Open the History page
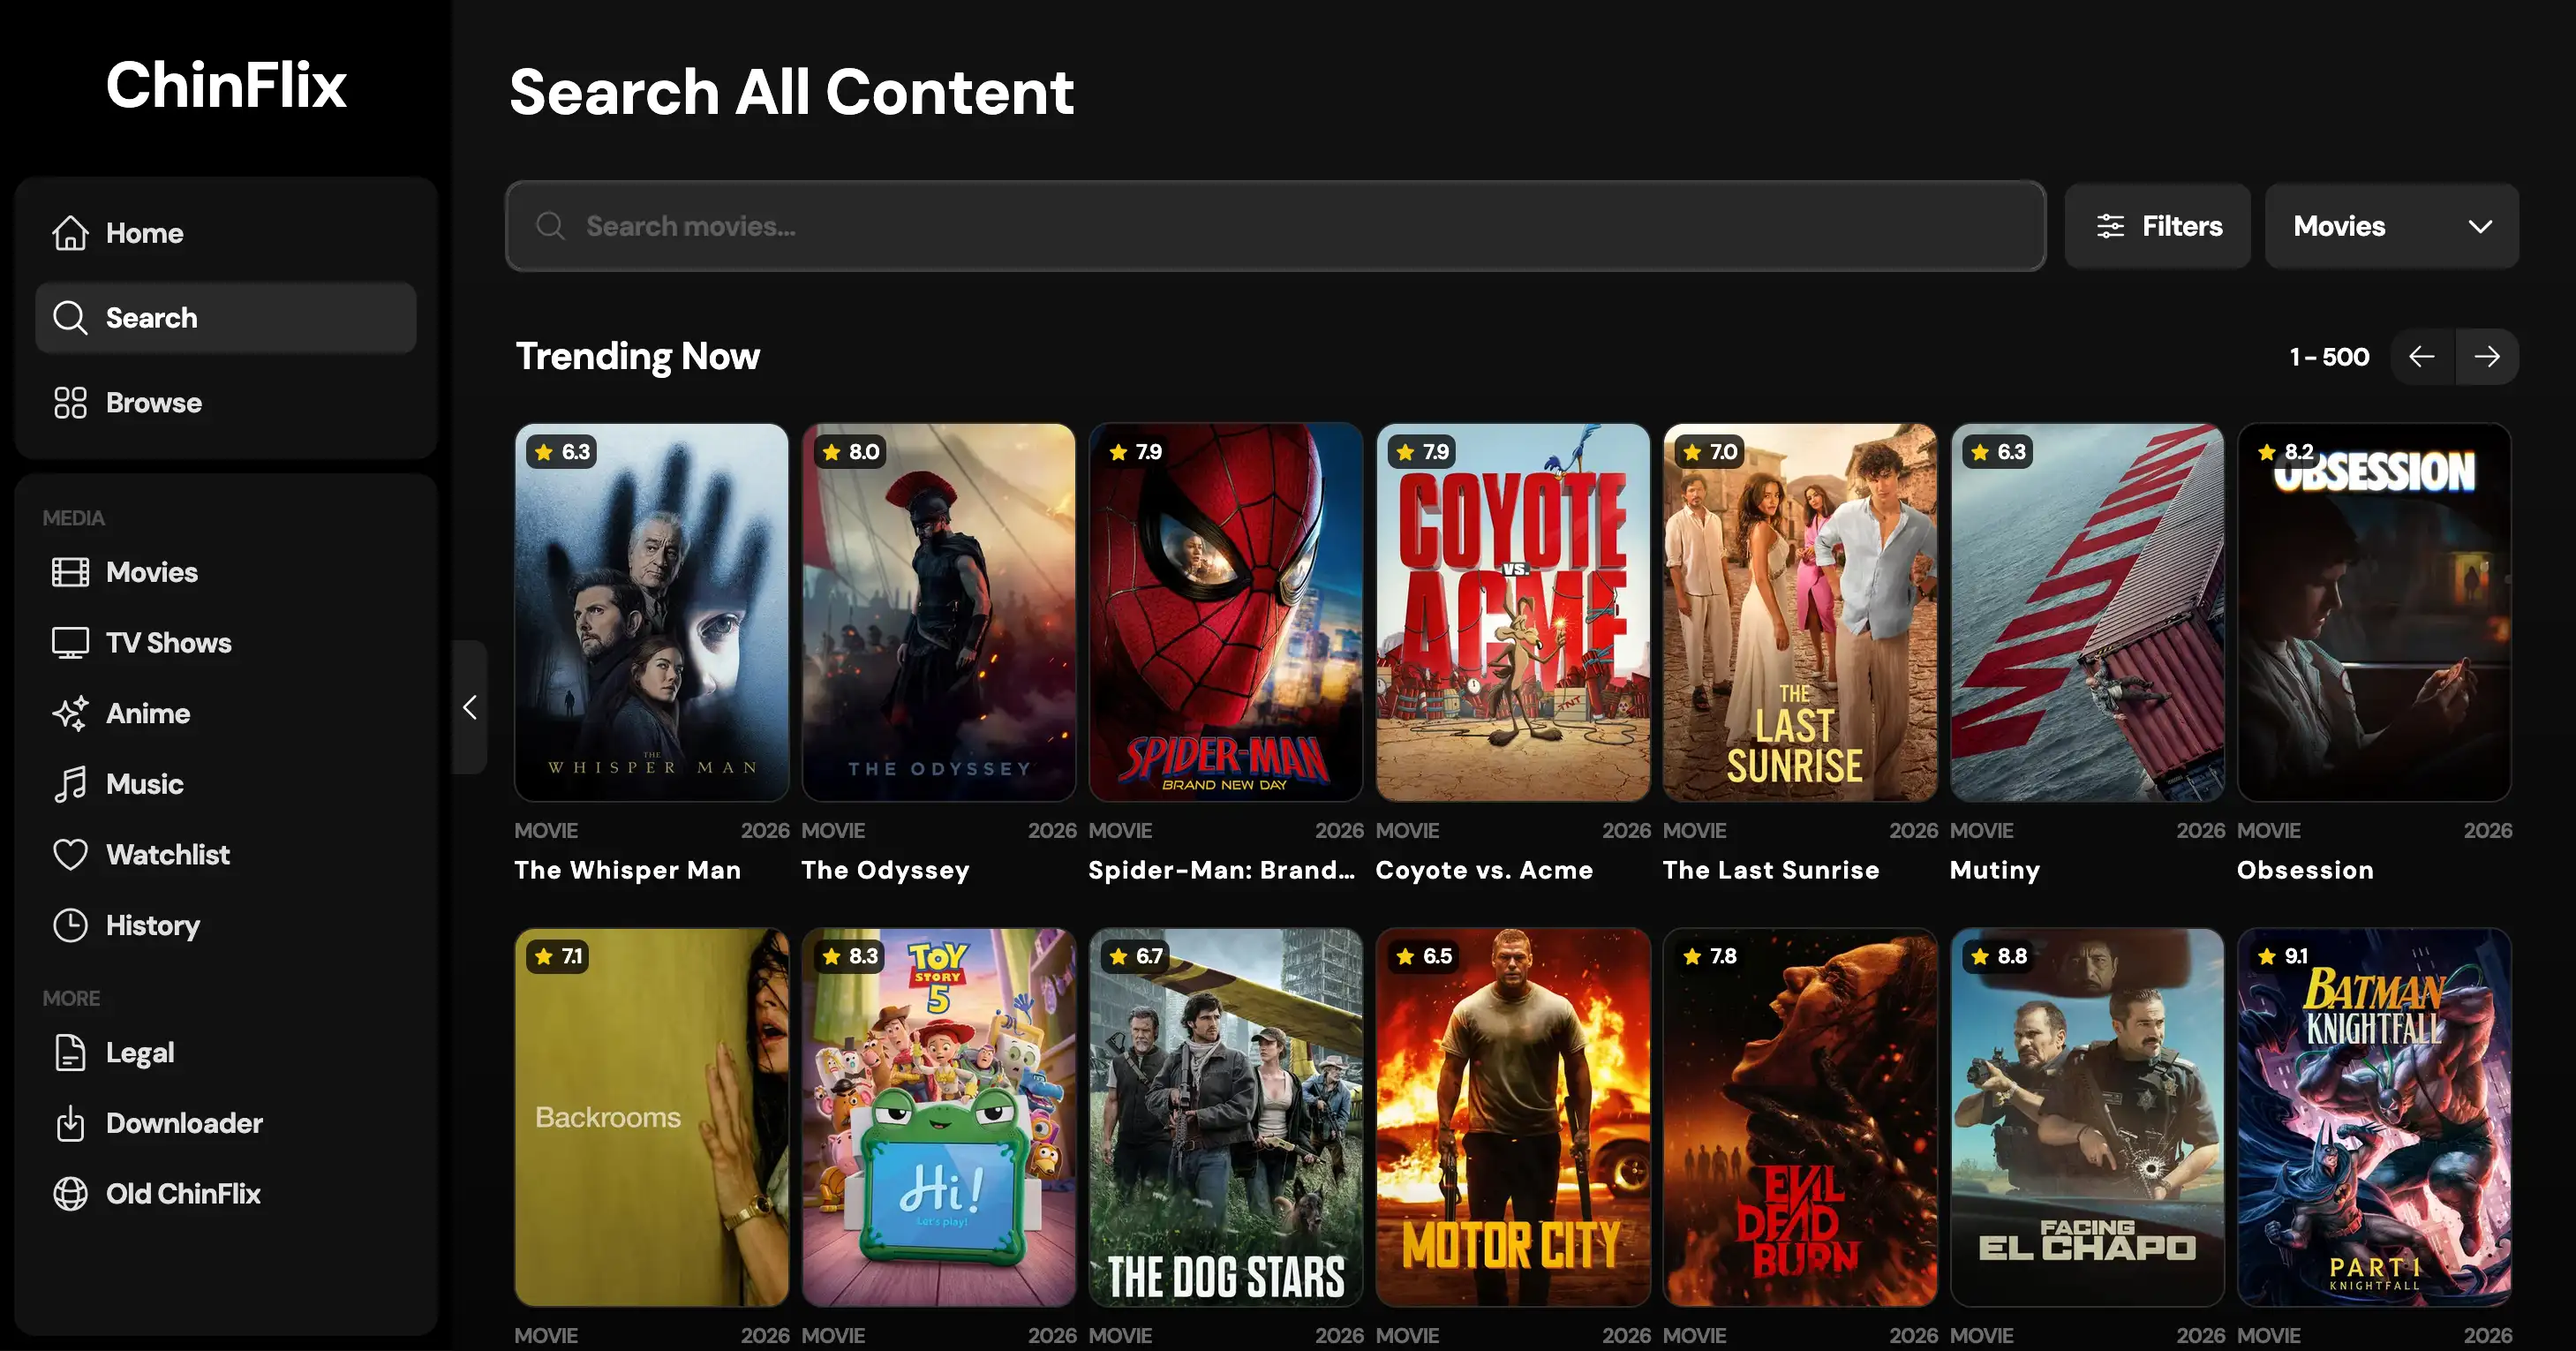This screenshot has width=2576, height=1351. pyautogui.click(x=226, y=925)
